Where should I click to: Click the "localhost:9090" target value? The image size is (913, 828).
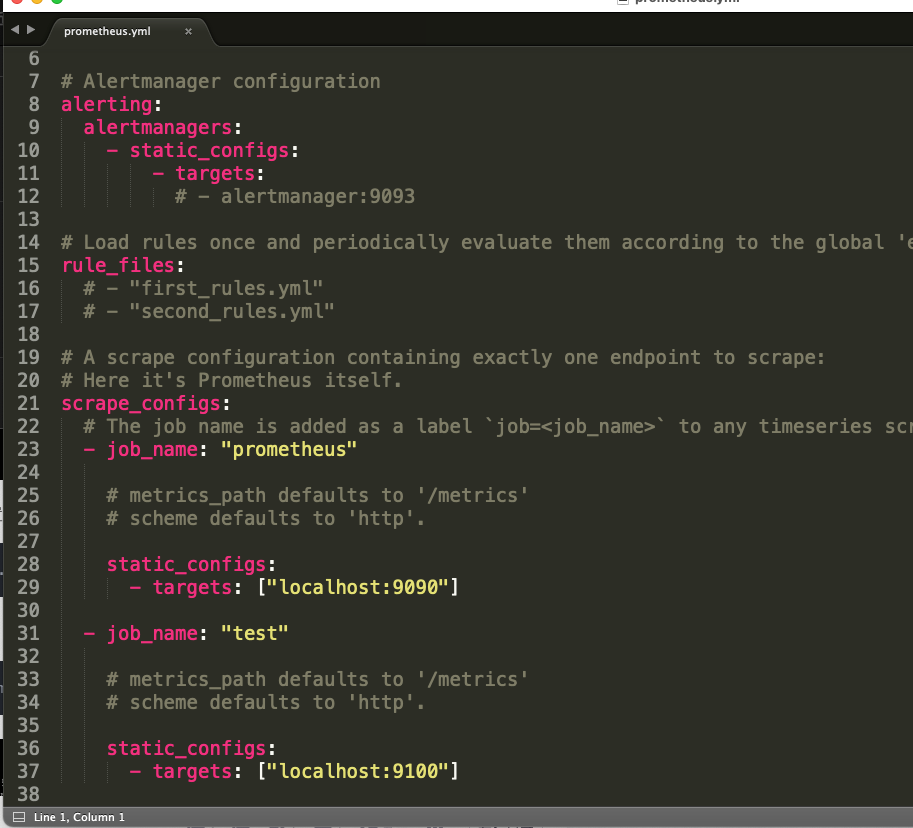tap(358, 588)
